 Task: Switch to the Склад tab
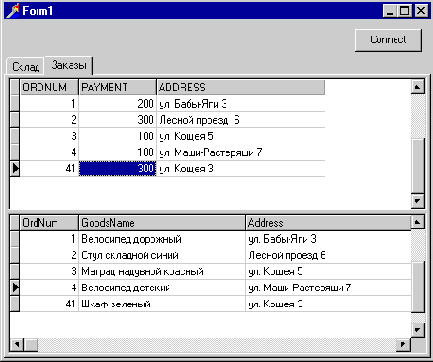[x=26, y=66]
